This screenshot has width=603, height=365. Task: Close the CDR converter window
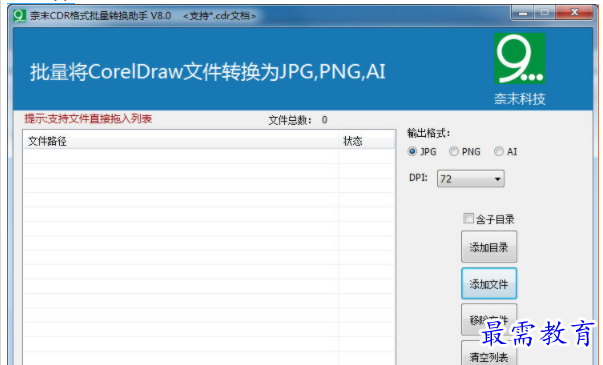click(x=574, y=13)
